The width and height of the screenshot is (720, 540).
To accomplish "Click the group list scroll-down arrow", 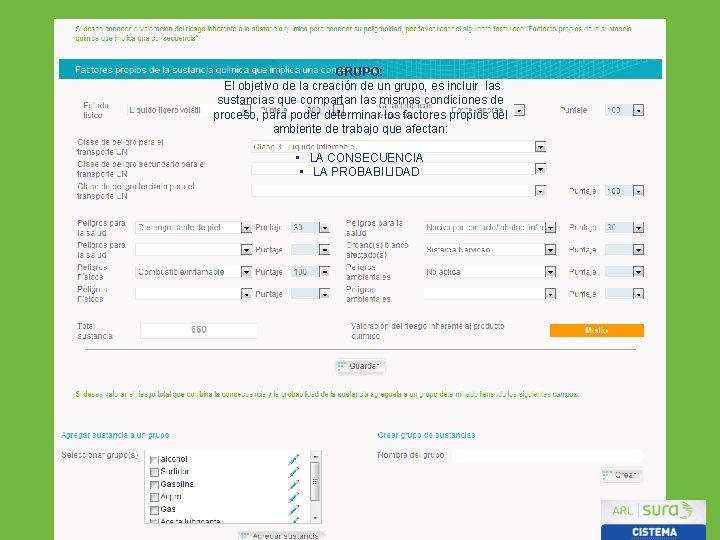I will point(315,518).
